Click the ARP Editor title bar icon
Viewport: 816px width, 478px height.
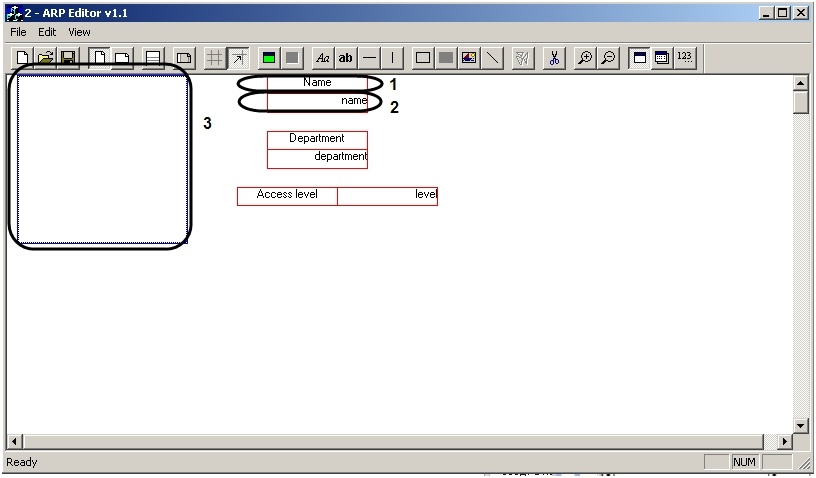tap(14, 14)
